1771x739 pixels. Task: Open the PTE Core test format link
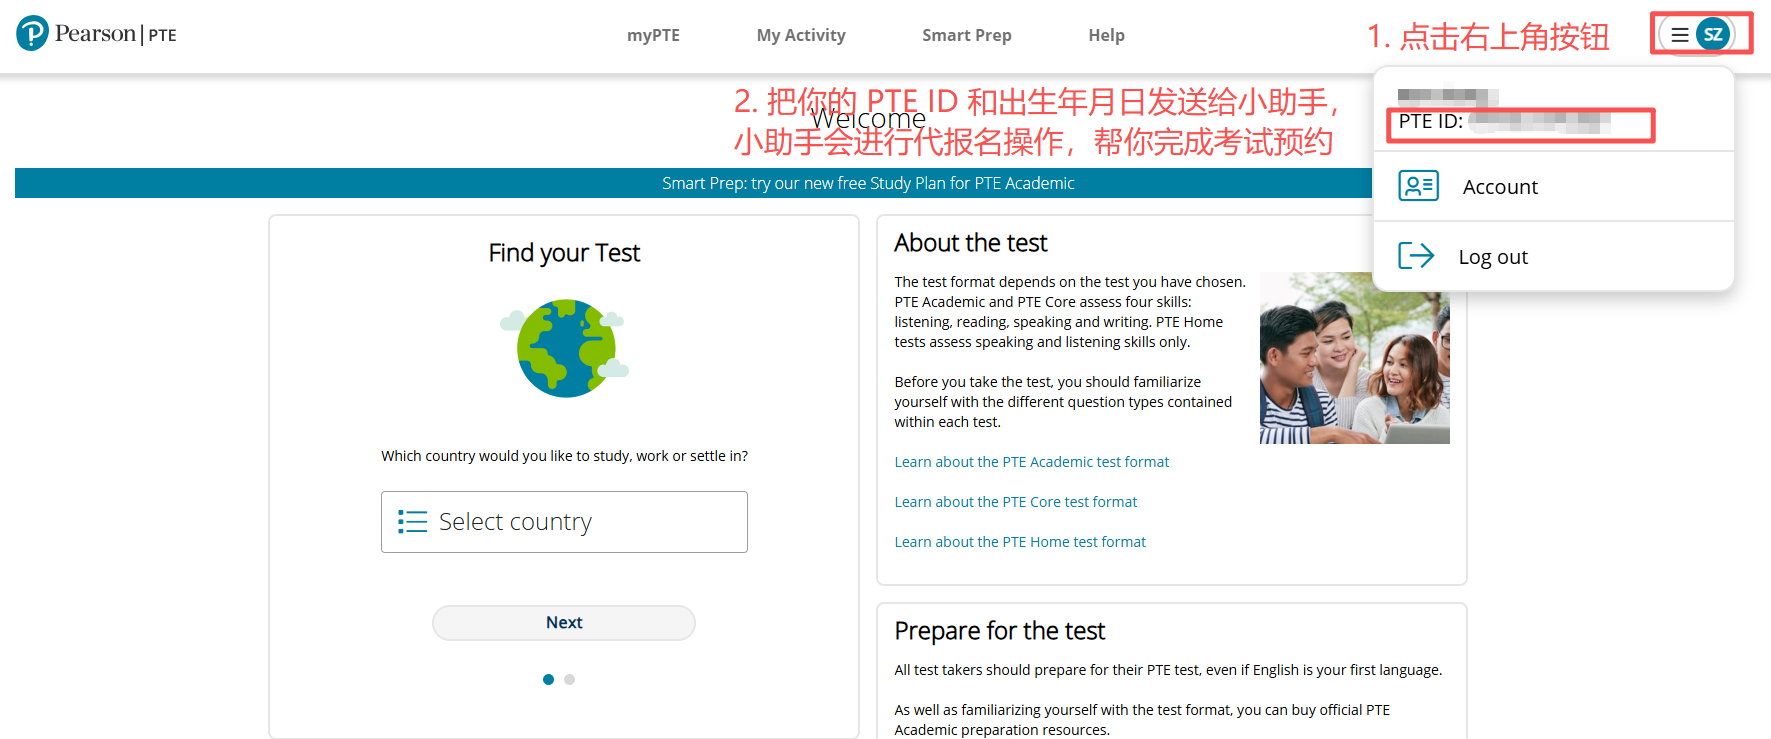click(1015, 502)
